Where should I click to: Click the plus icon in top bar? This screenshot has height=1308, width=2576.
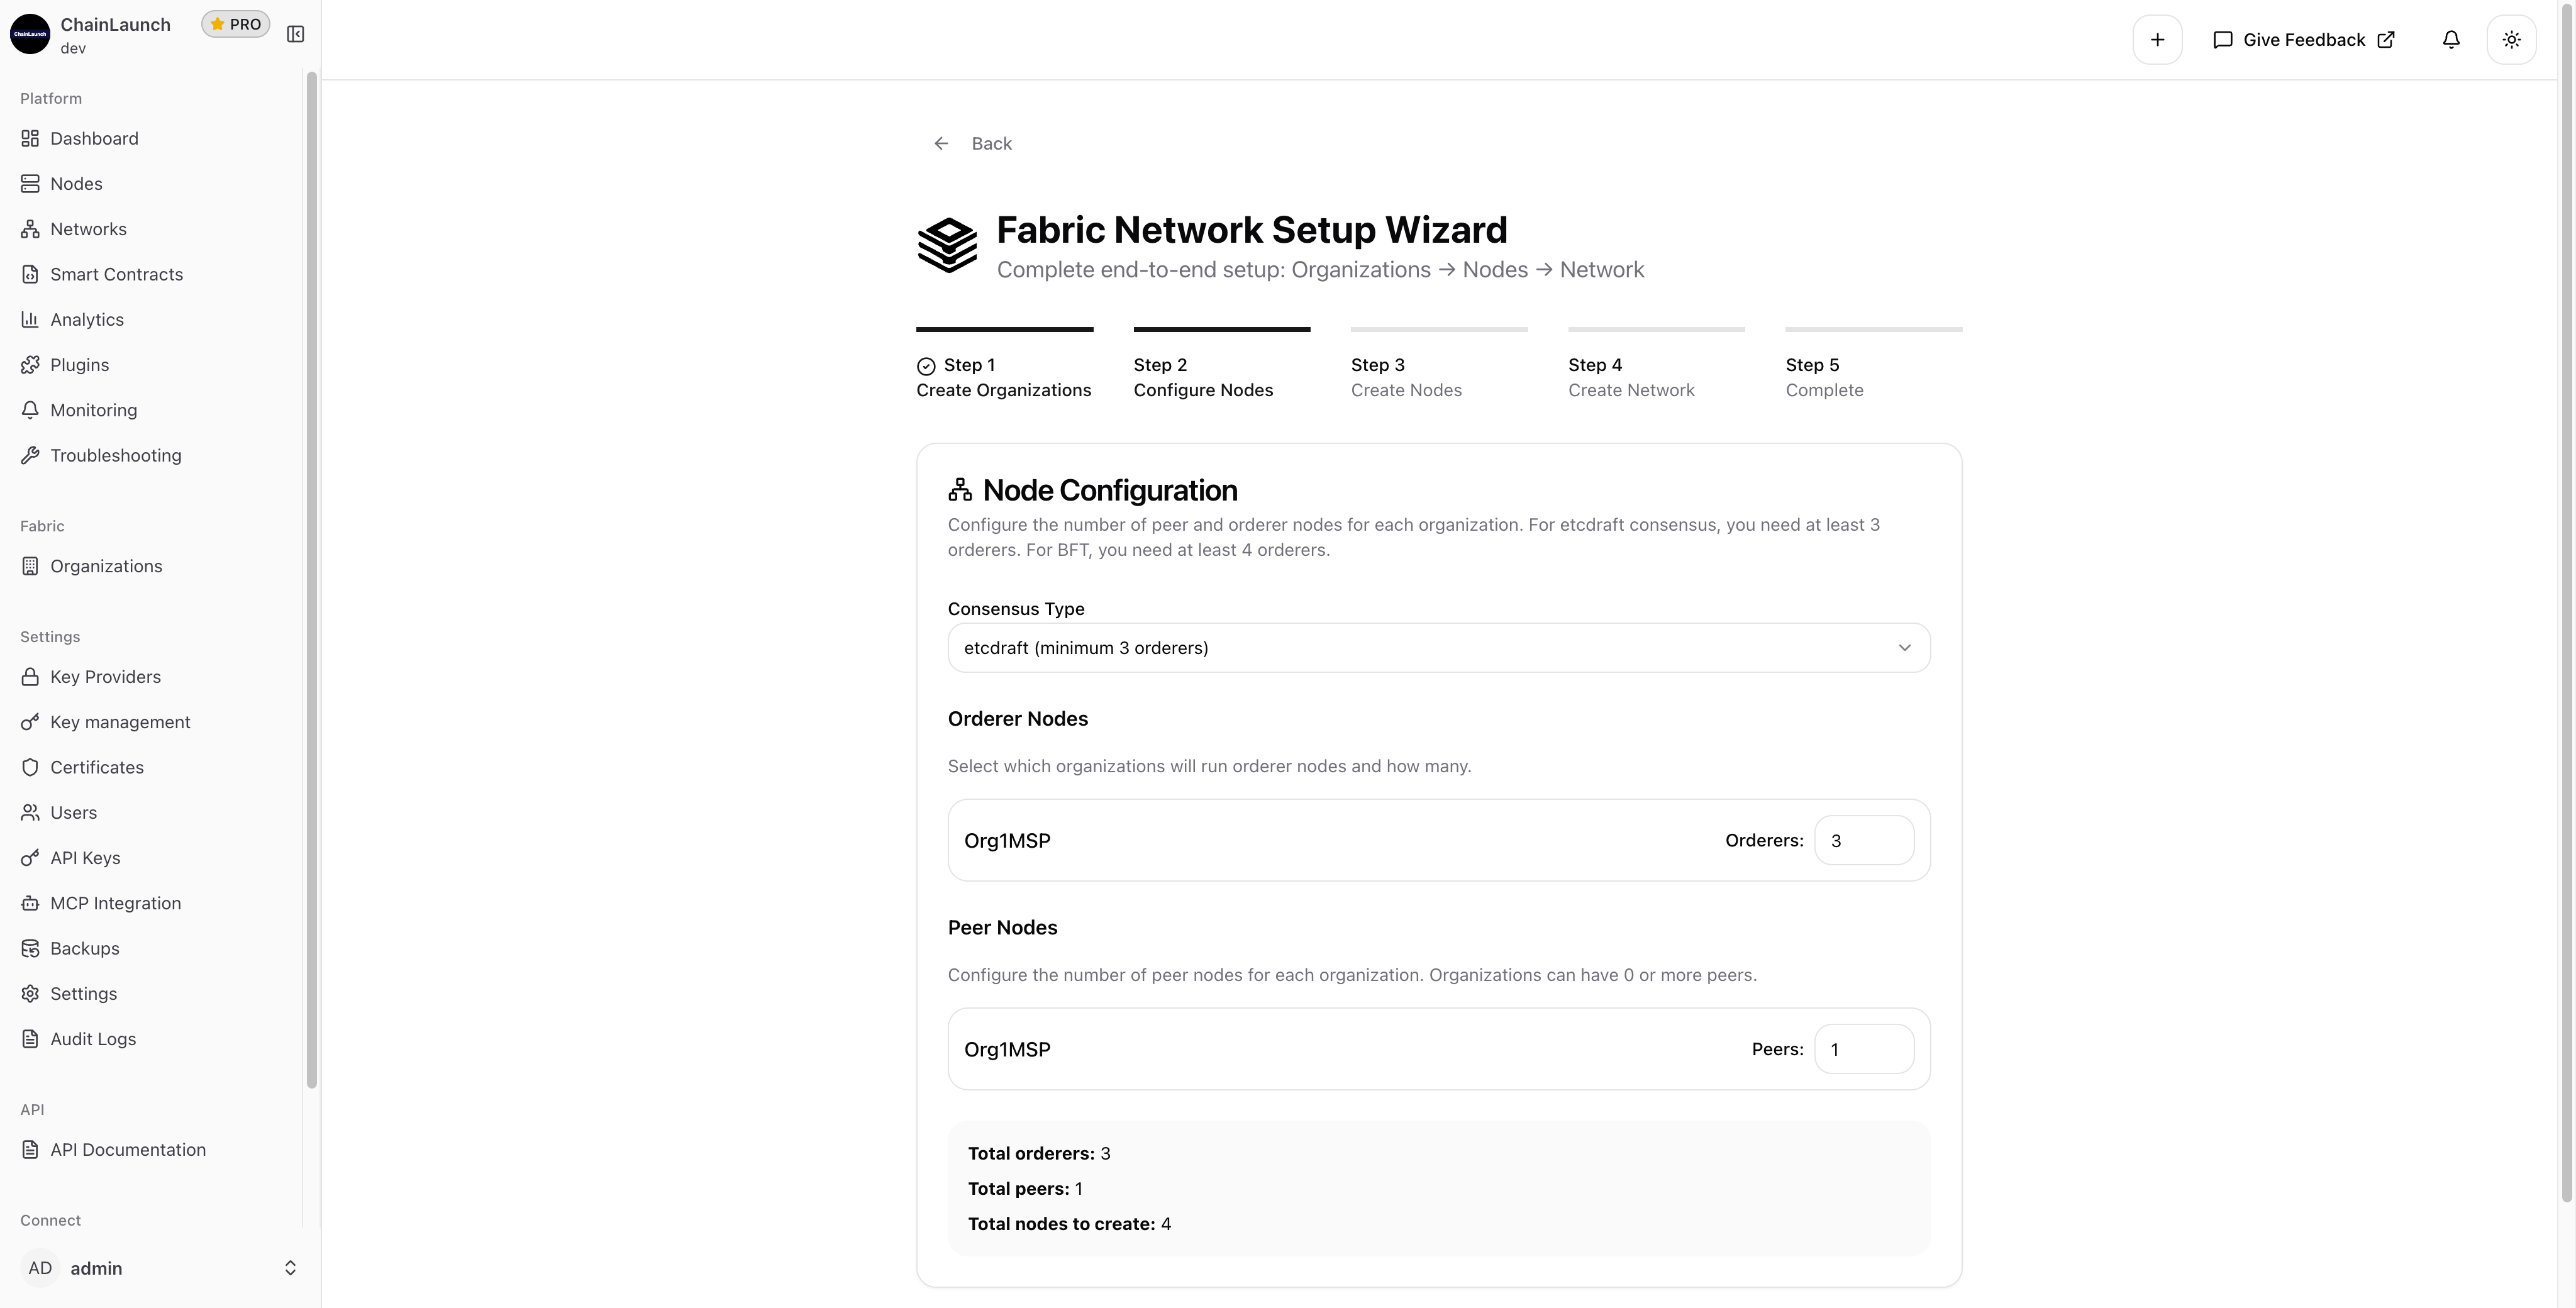[2157, 40]
